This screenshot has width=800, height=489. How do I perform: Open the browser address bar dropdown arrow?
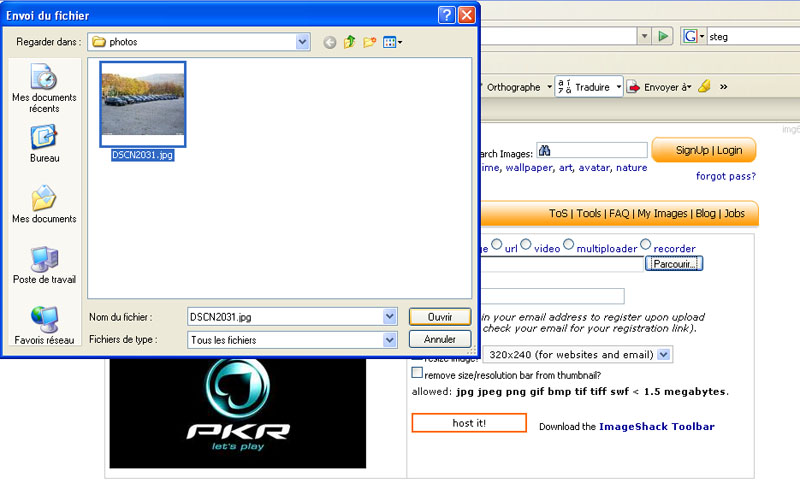click(x=644, y=36)
